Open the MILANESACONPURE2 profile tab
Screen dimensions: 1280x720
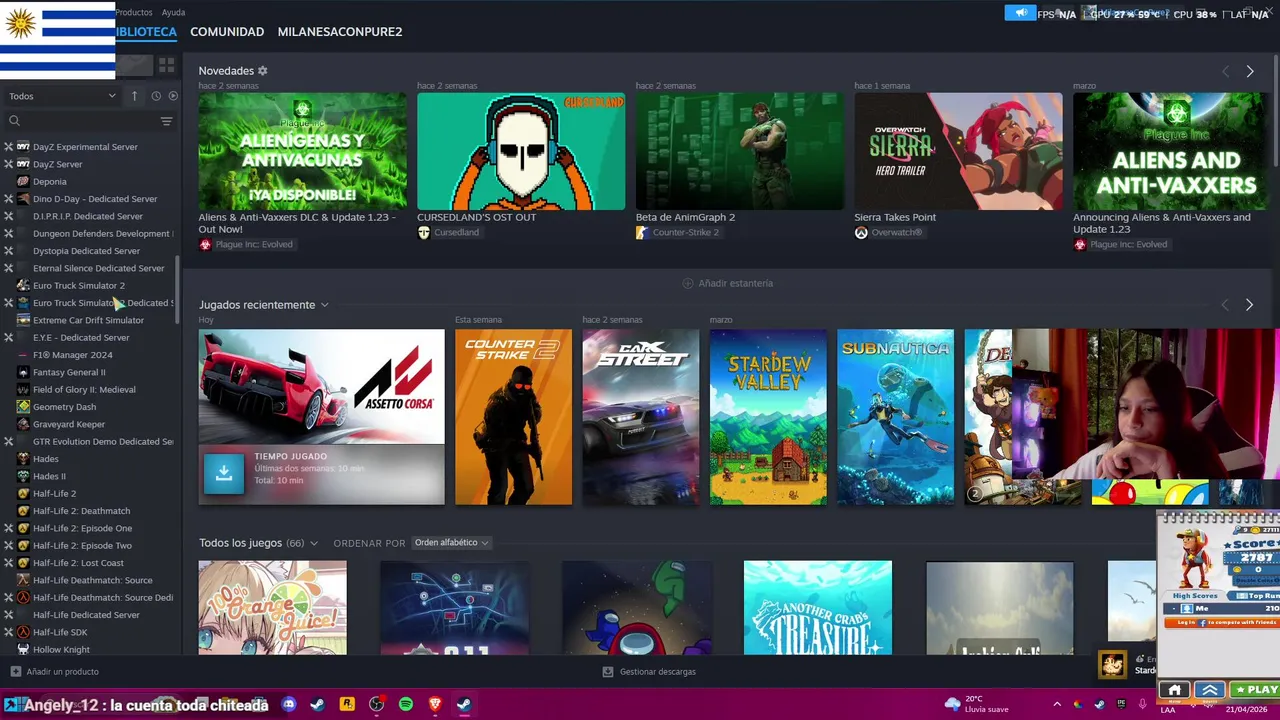click(x=340, y=32)
